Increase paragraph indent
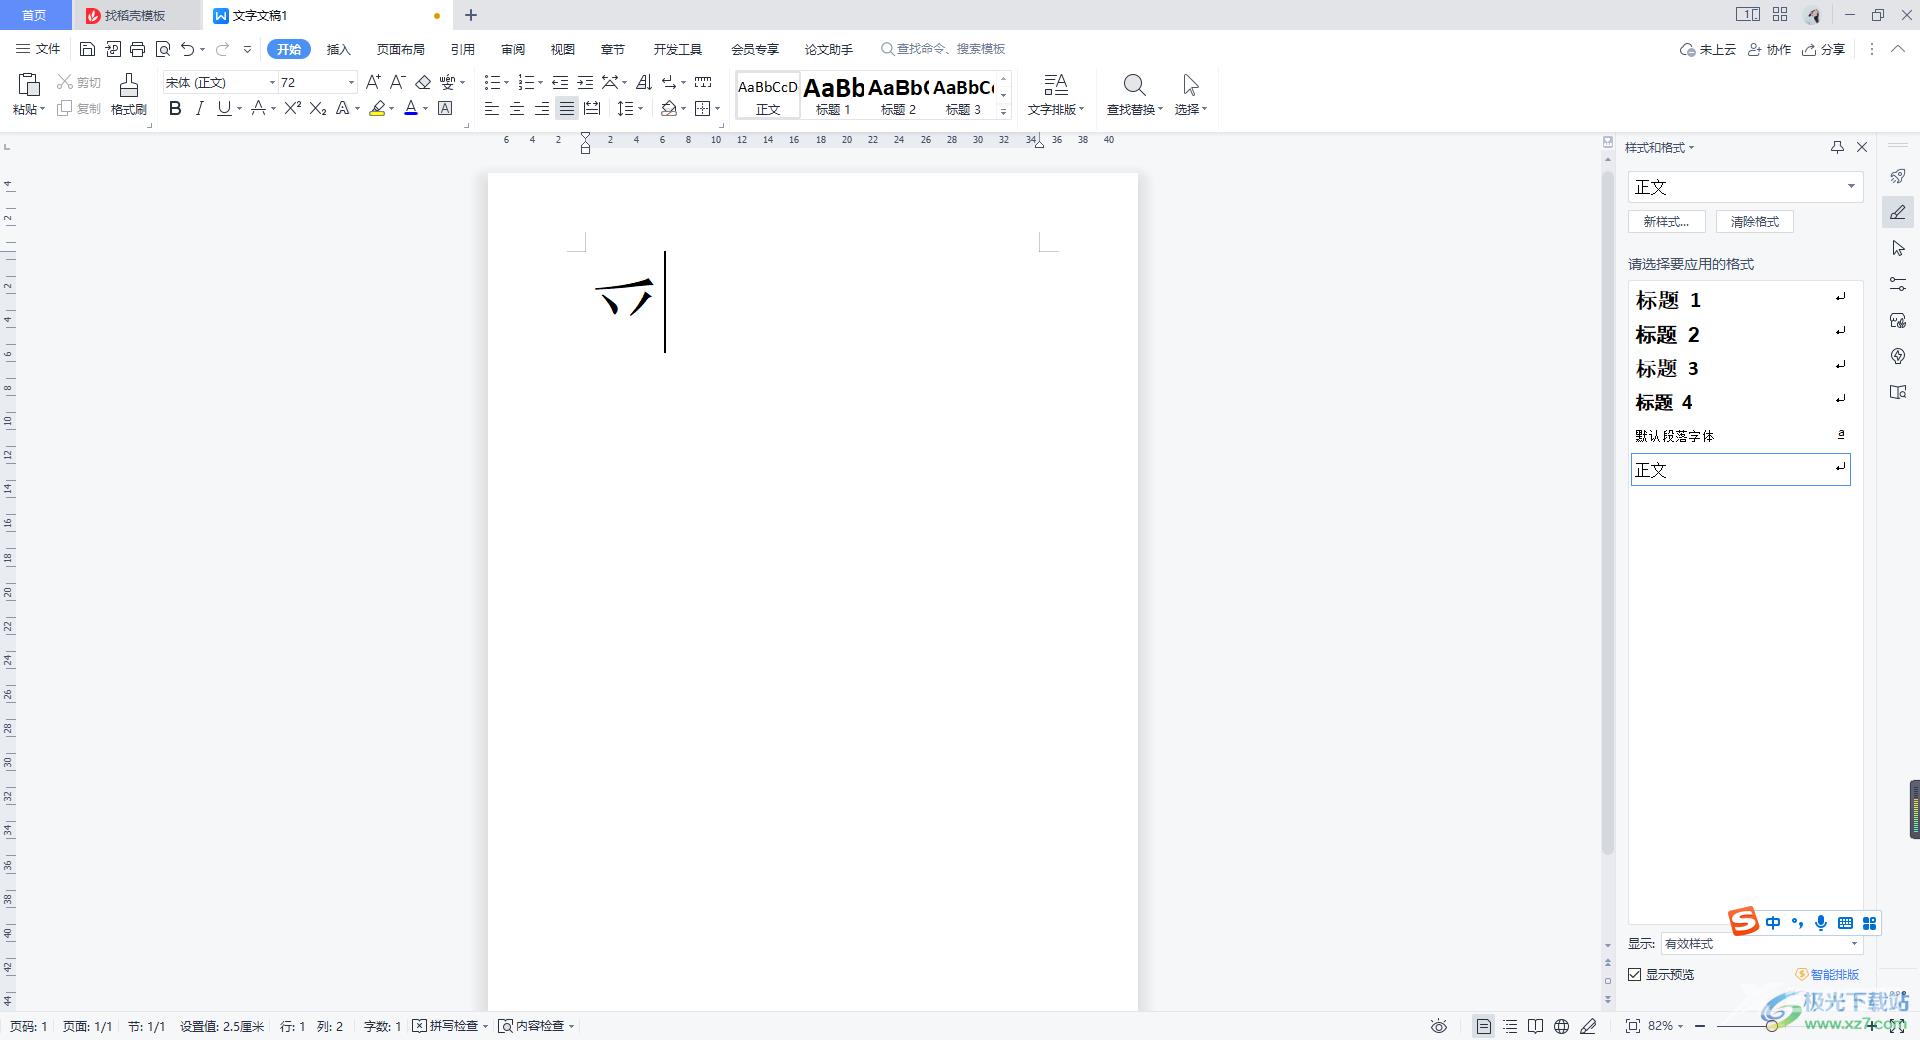The image size is (1920, 1040). click(586, 82)
